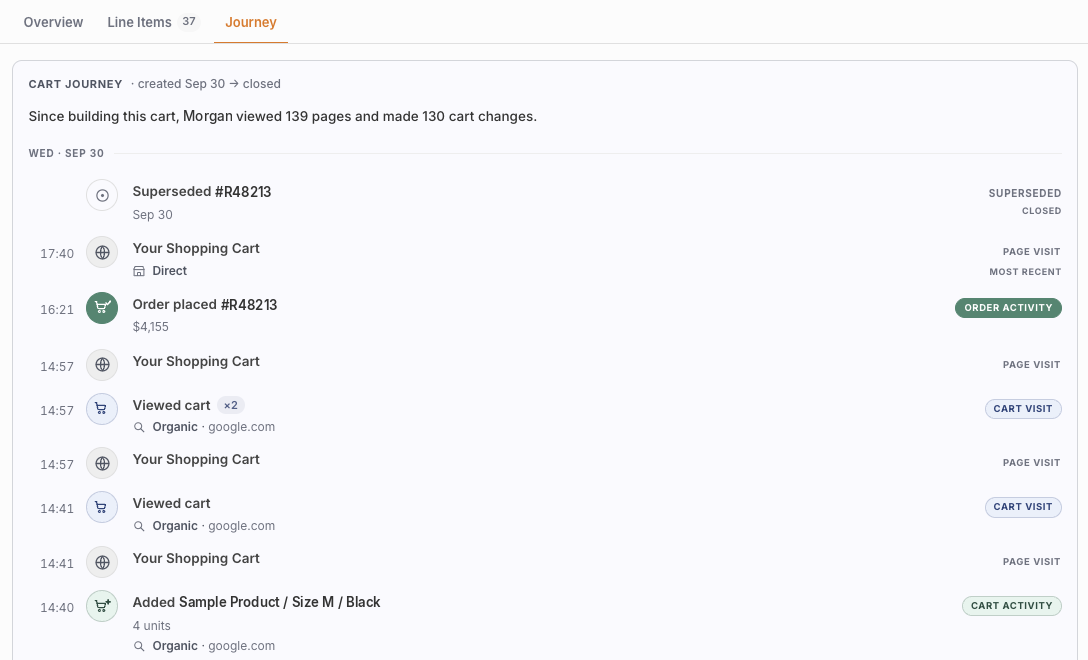Click the 17:40 timestamp
The width and height of the screenshot is (1088, 660).
click(x=57, y=253)
